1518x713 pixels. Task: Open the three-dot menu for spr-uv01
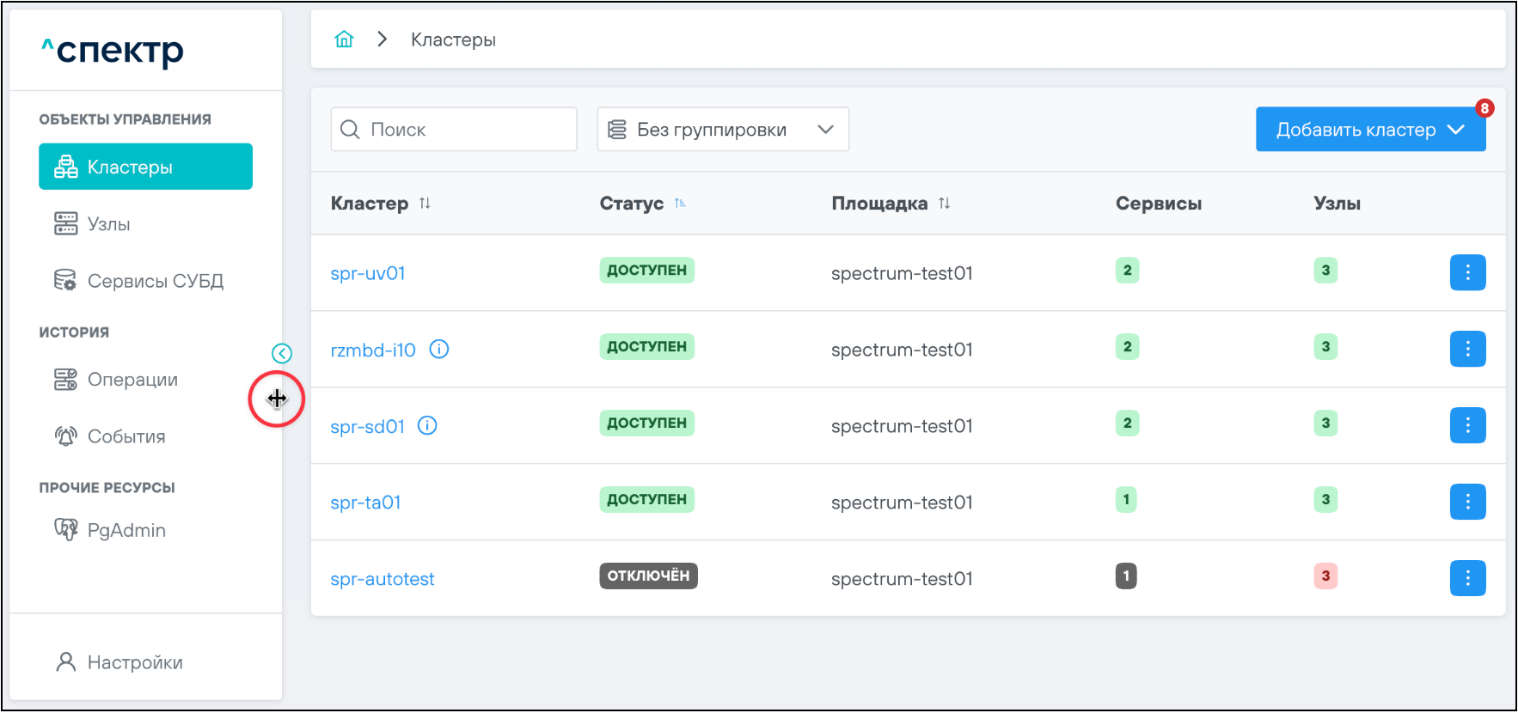[x=1467, y=273]
